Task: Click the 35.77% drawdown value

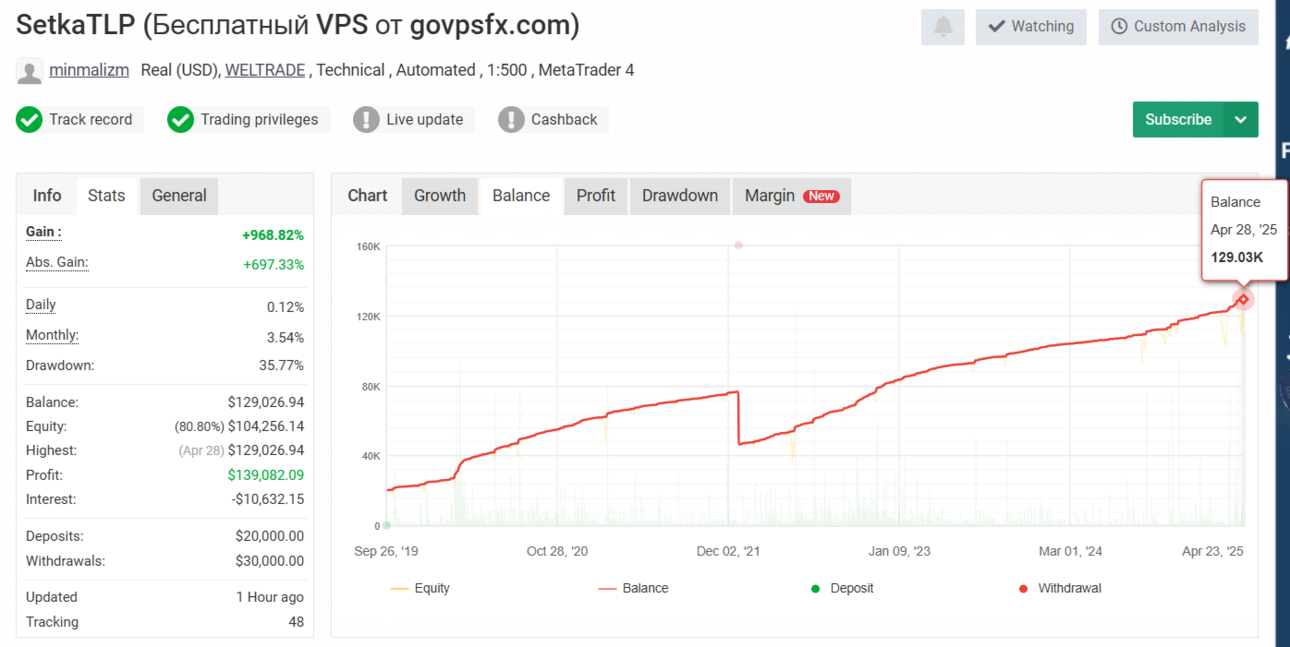Action: point(281,366)
